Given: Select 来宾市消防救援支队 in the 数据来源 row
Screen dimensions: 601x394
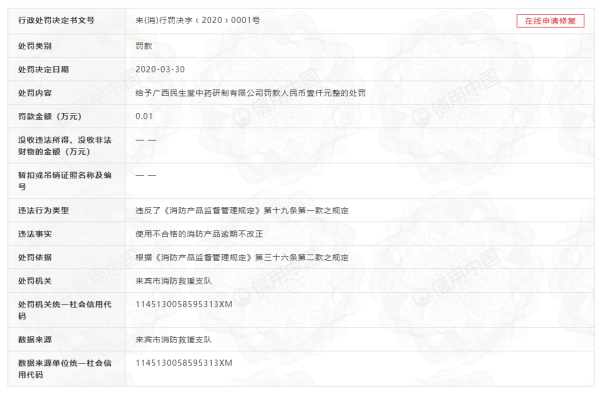Looking at the screenshot, I should click(173, 340).
